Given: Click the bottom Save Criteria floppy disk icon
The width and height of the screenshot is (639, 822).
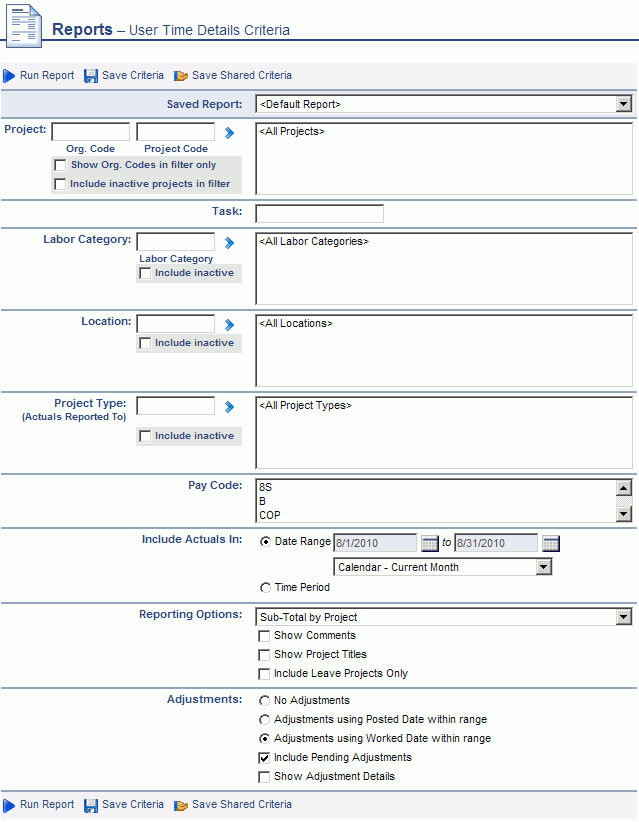Looking at the screenshot, I should click(x=91, y=805).
